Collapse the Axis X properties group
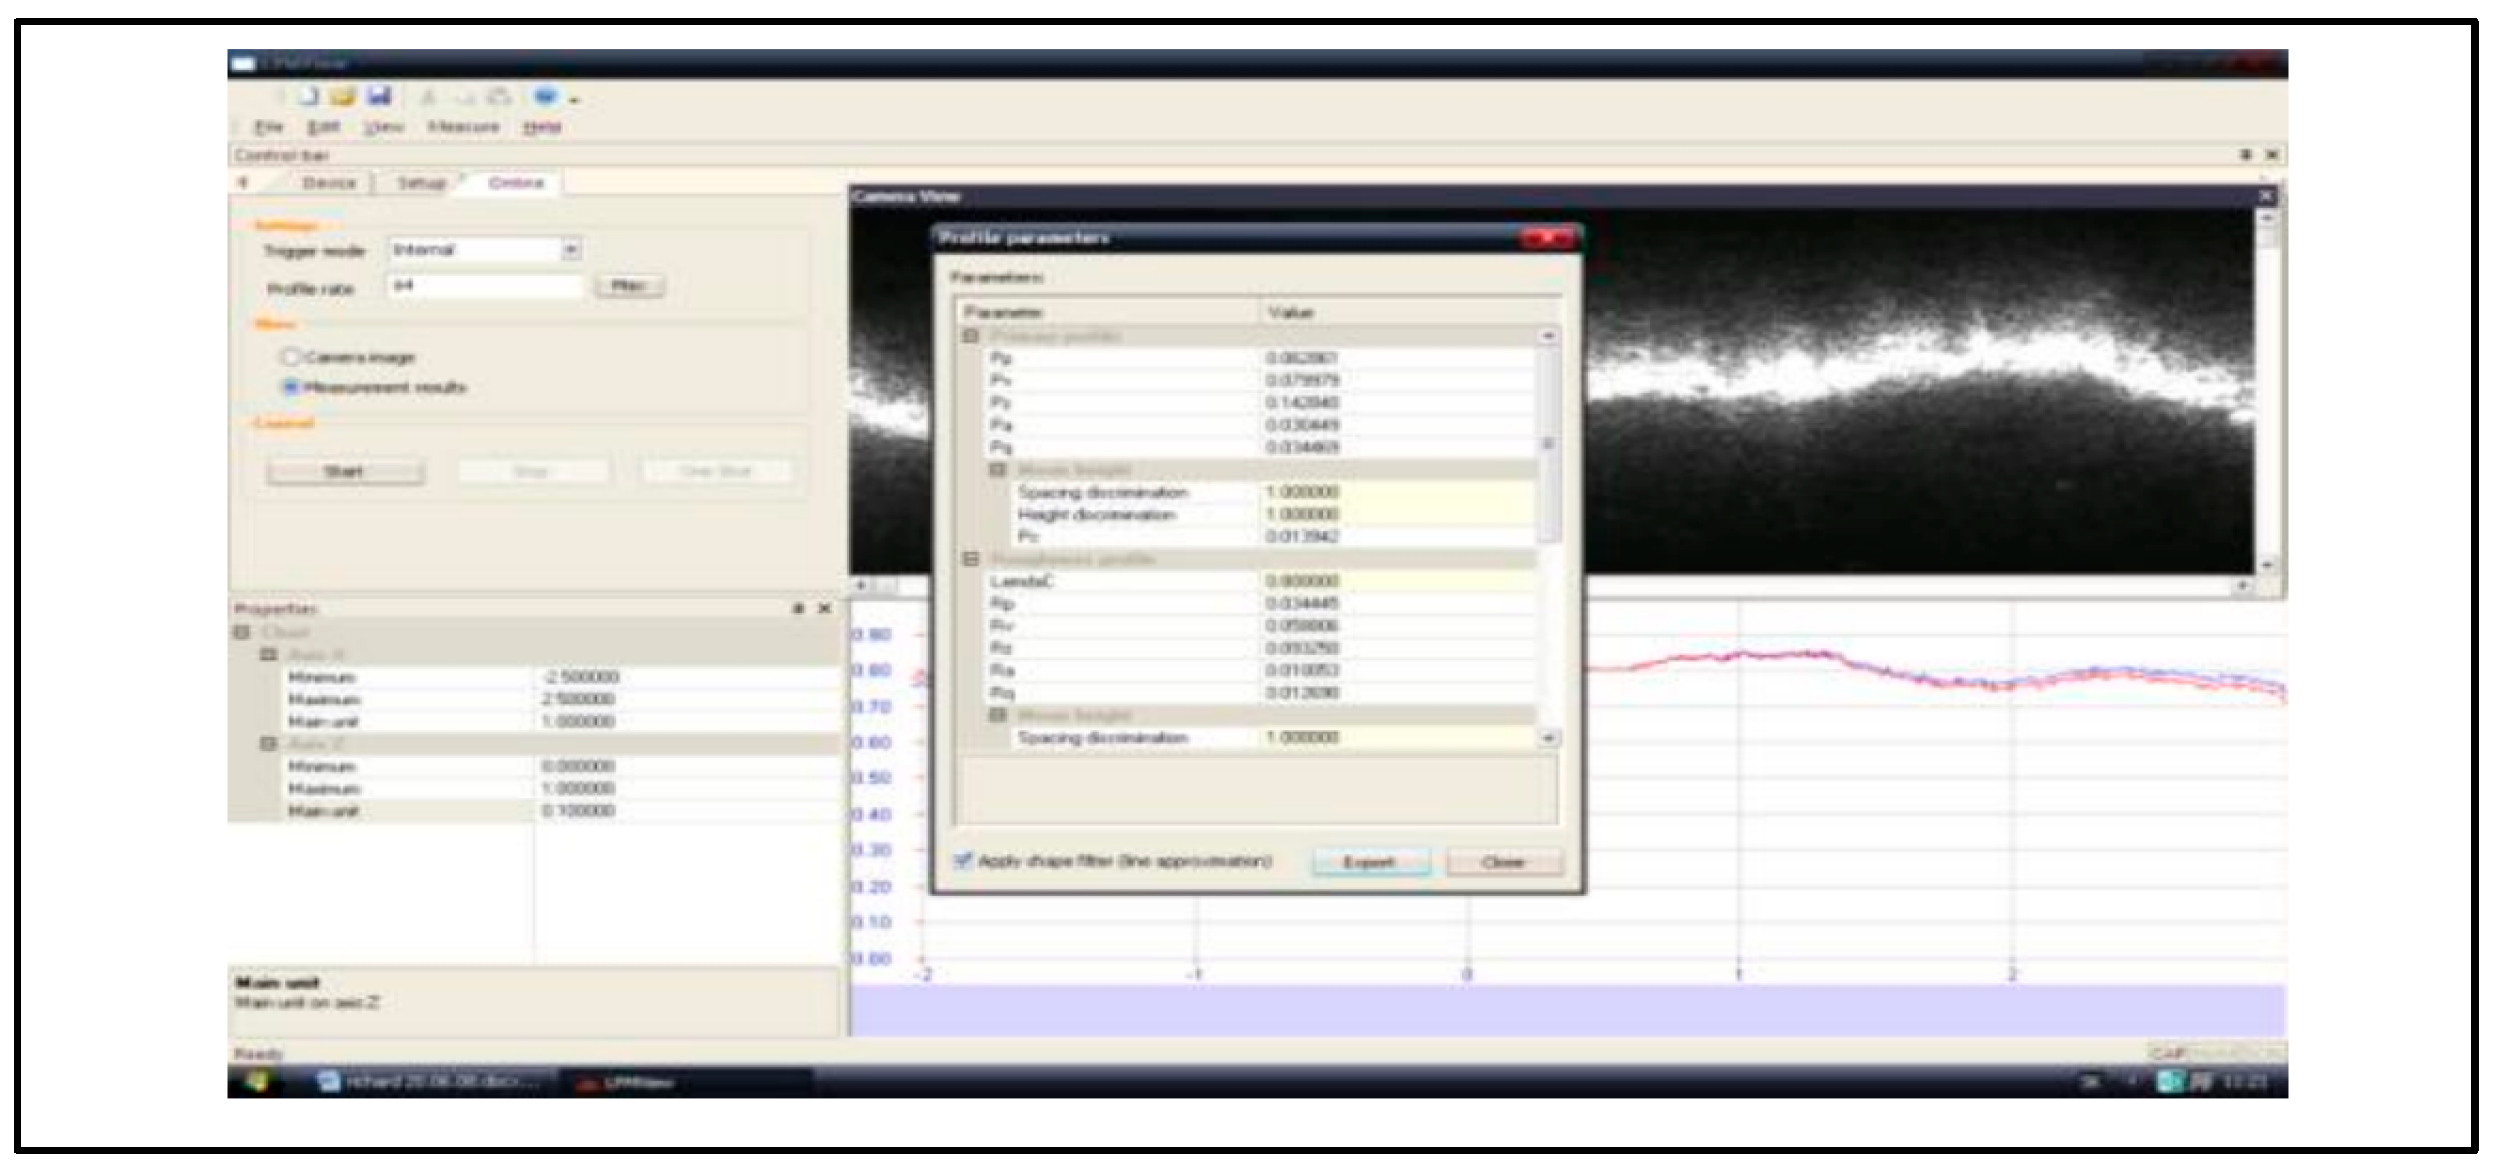Image resolution: width=2496 pixels, height=1171 pixels. (x=268, y=655)
